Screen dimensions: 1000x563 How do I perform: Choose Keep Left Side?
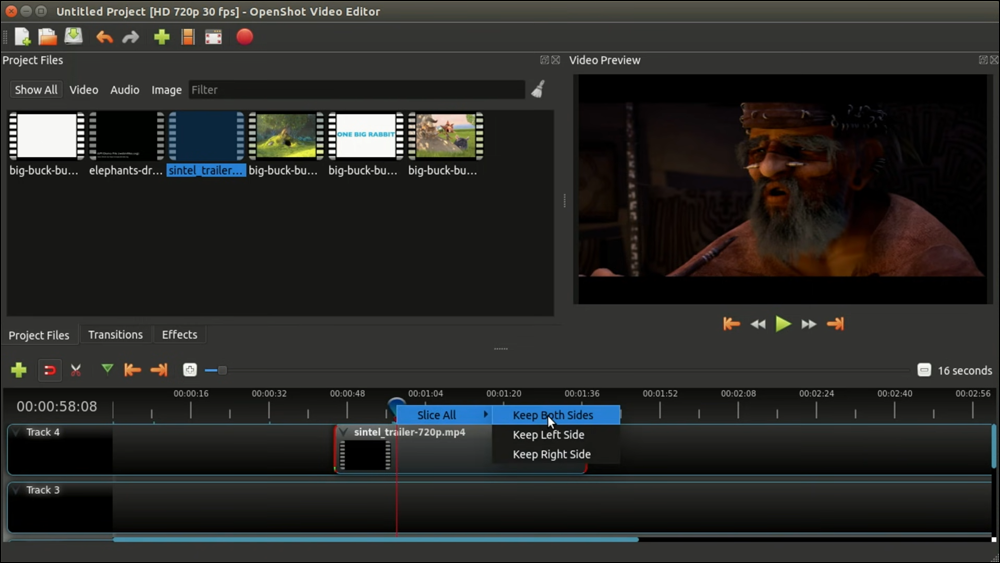(x=555, y=435)
